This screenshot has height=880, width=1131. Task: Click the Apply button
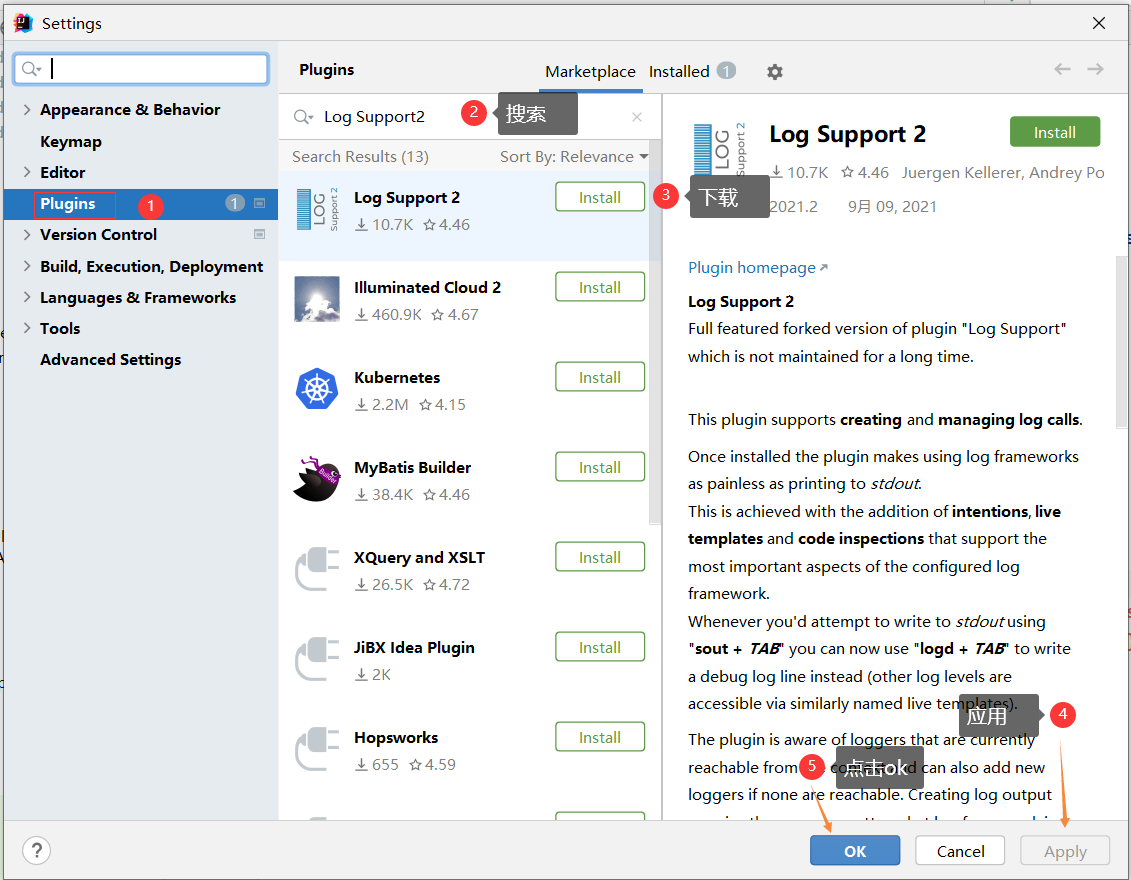pos(1065,850)
